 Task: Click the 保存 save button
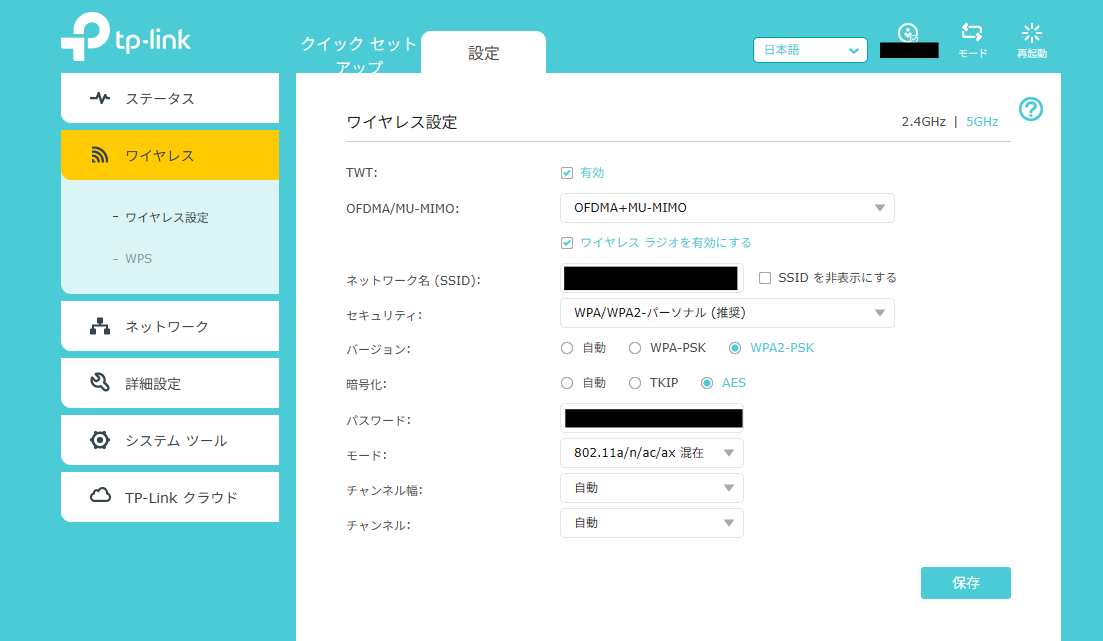point(965,583)
